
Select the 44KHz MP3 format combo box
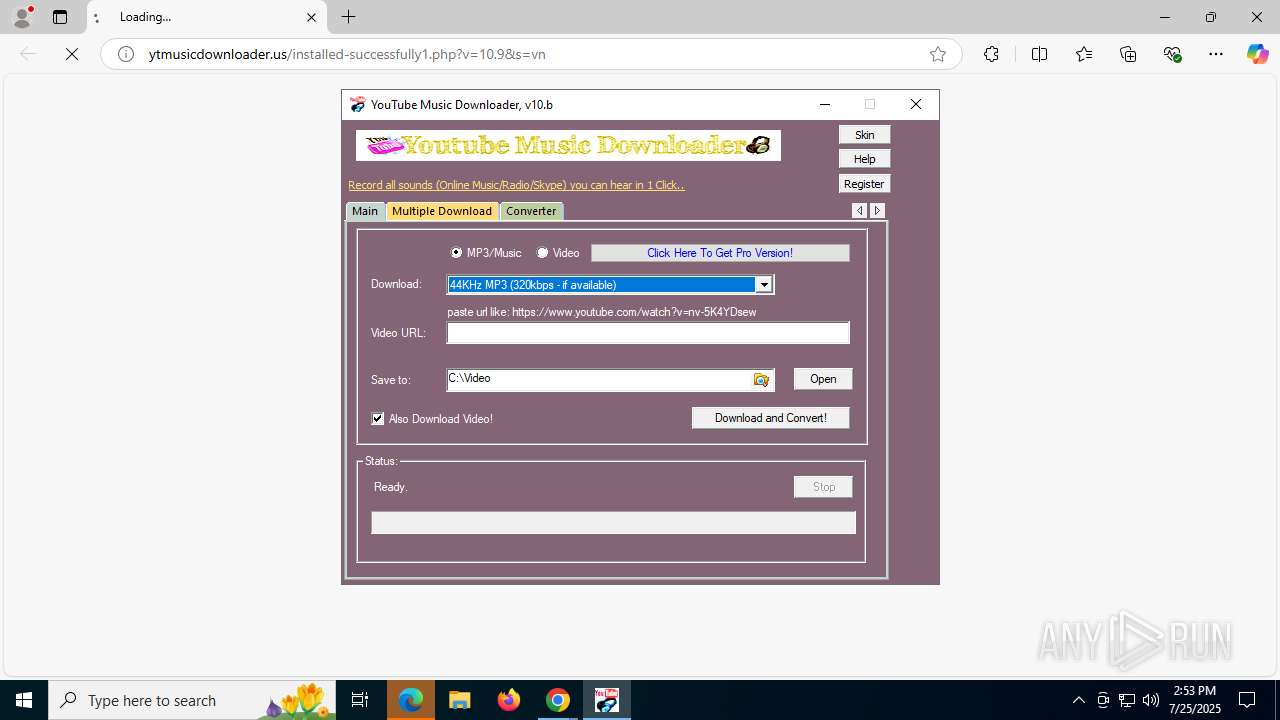[x=610, y=285]
